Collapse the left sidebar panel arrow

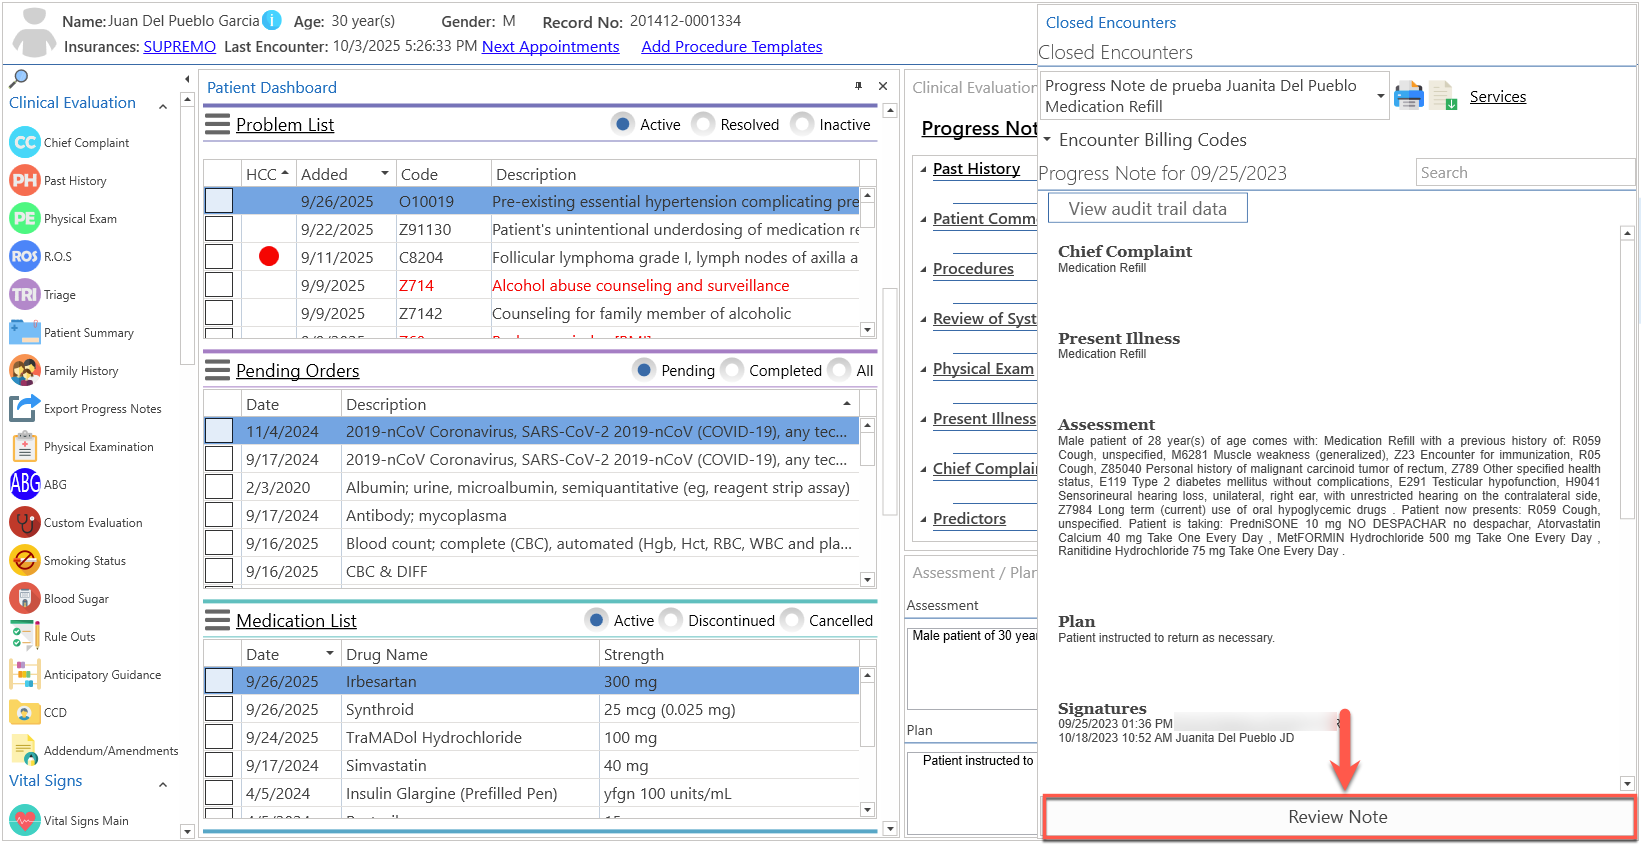tap(187, 79)
